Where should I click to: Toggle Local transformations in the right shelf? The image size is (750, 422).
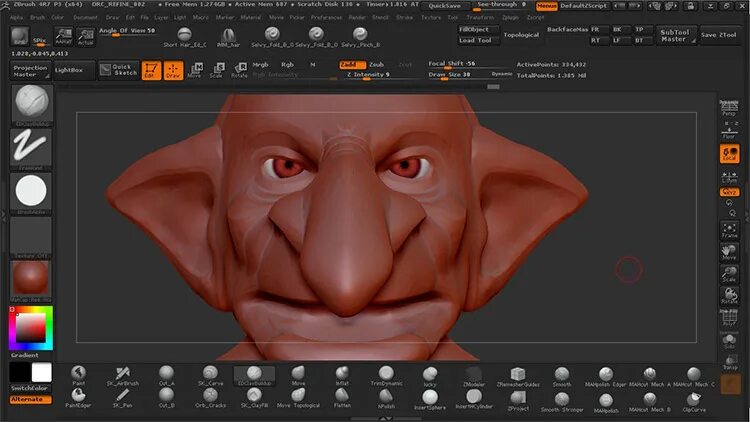tap(729, 154)
